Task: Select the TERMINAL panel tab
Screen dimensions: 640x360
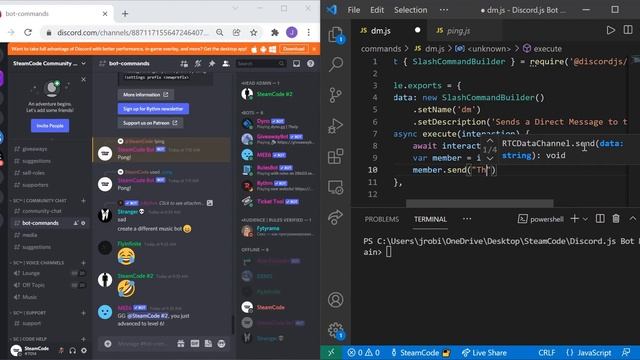Action: click(430, 219)
